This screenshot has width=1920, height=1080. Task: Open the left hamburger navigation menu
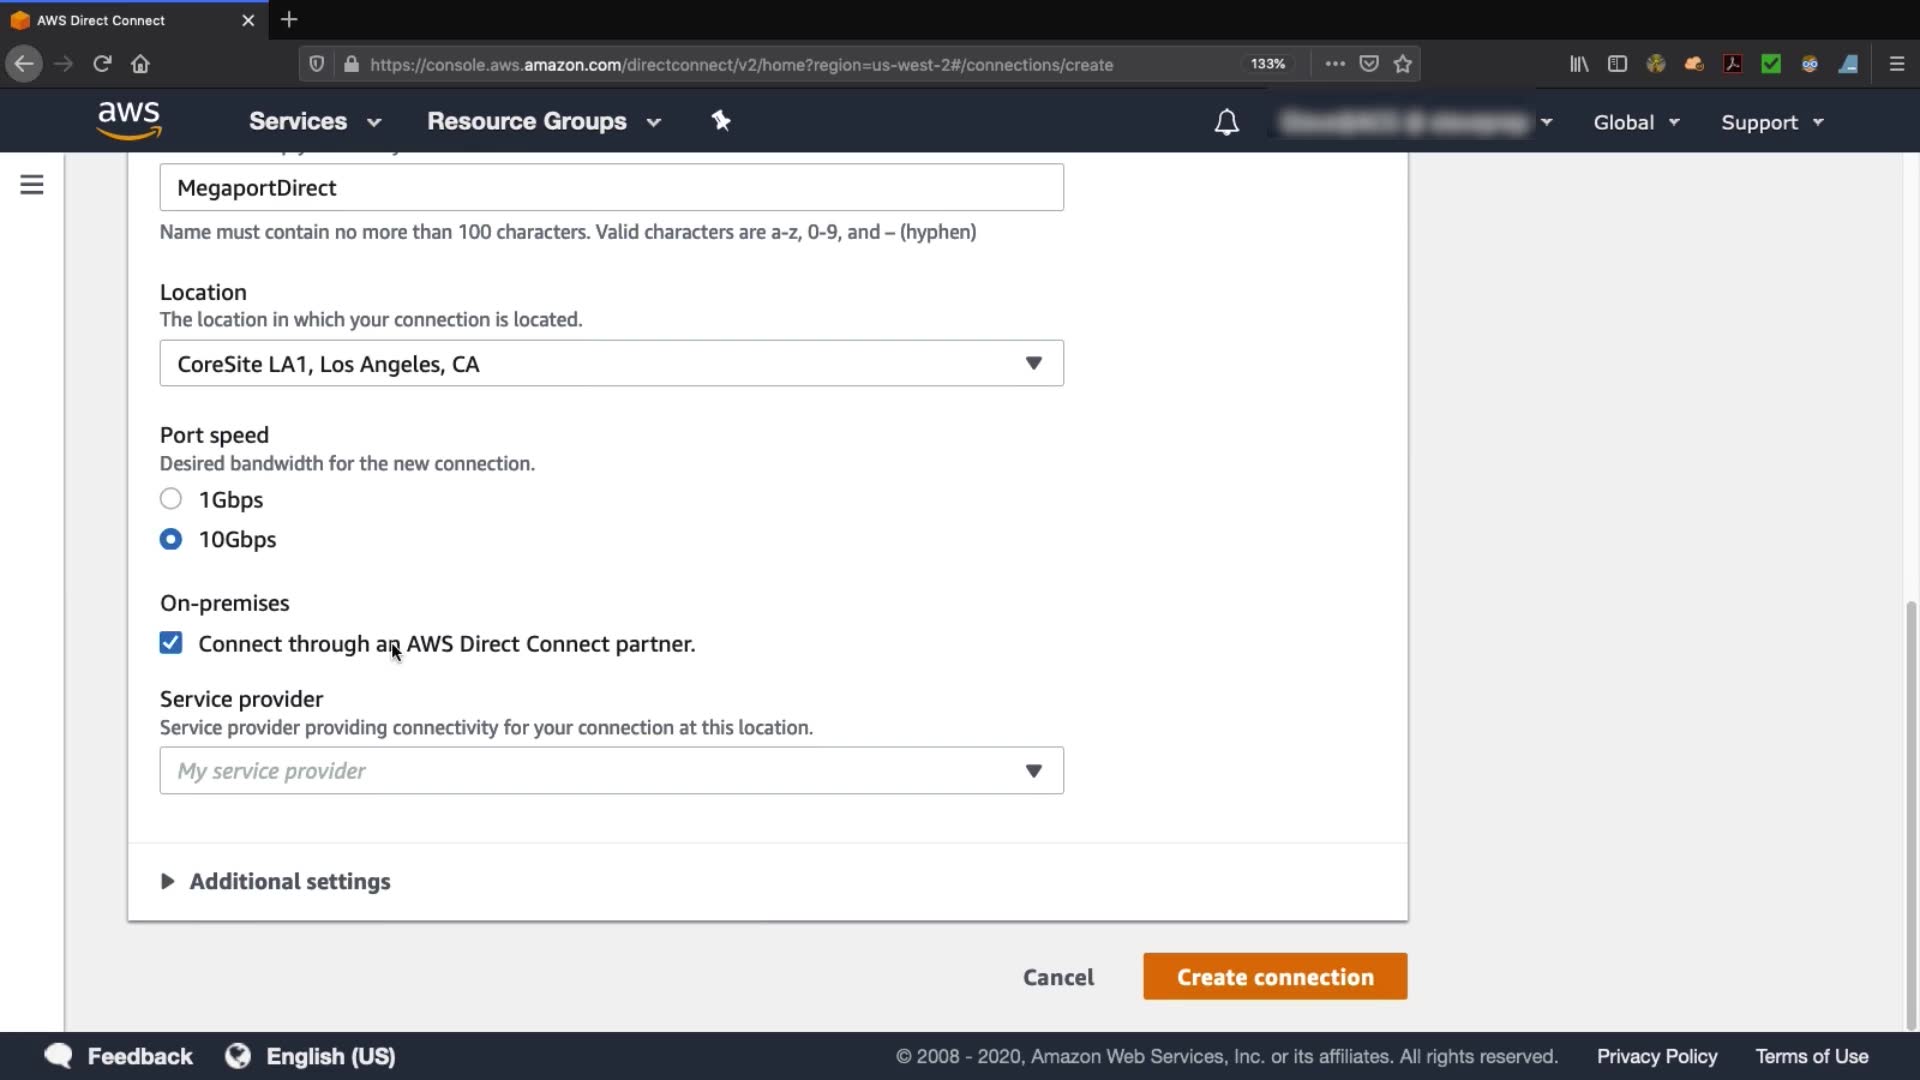[32, 185]
